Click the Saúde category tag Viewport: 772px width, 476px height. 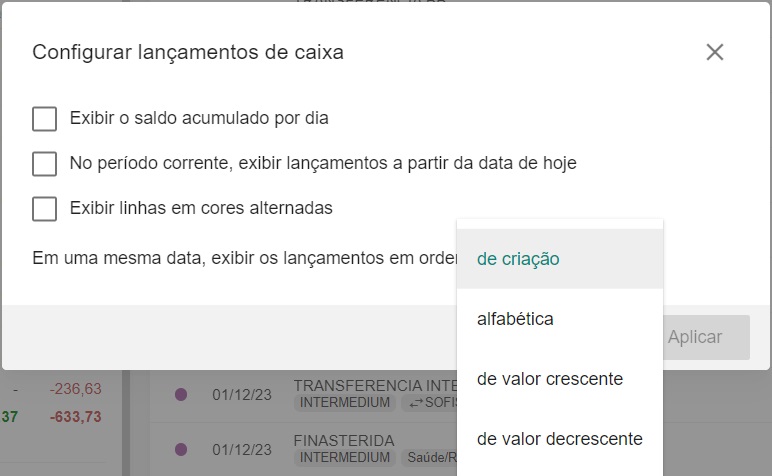tap(424, 458)
